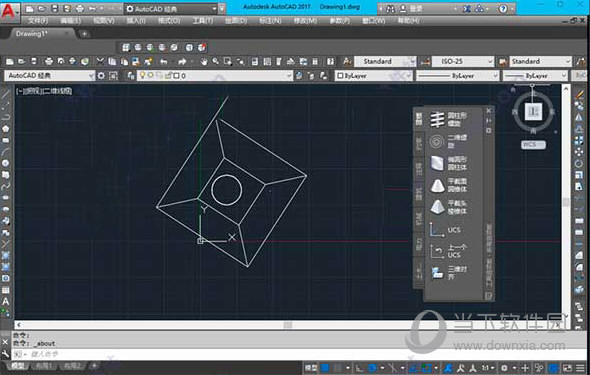Image resolution: width=590 pixels, height=375 pixels.
Task: Click the viewport label at canvas top-left
Action: click(x=44, y=91)
